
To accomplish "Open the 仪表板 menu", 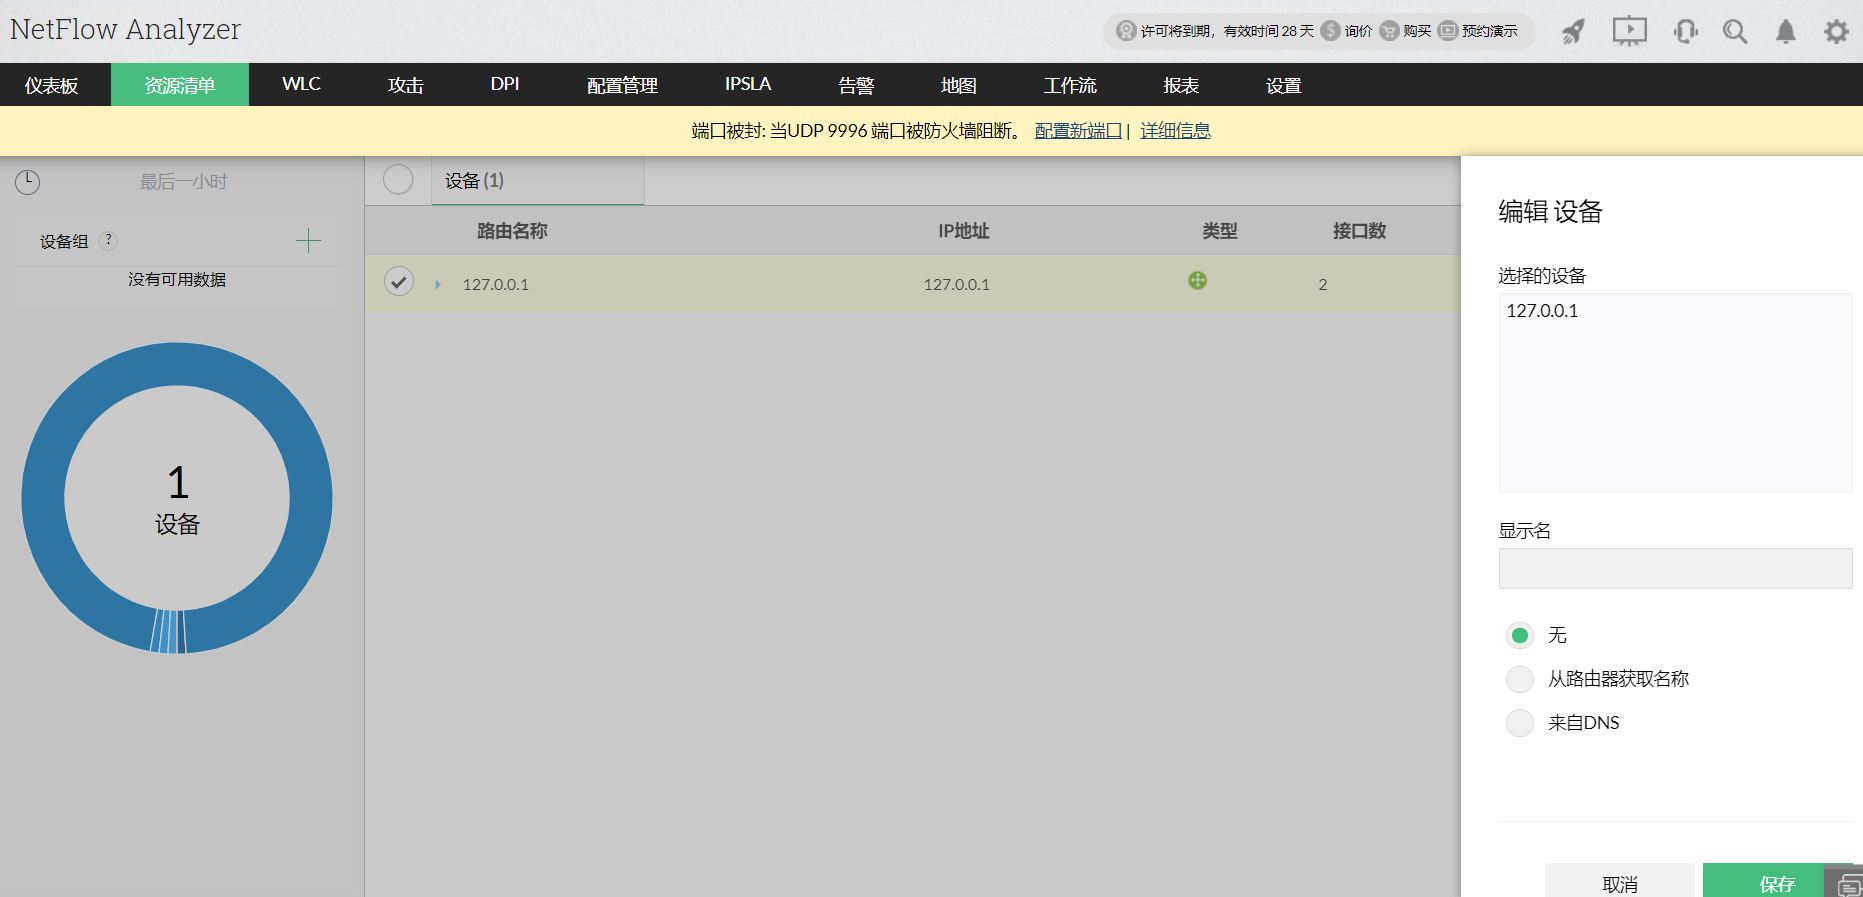I will (x=52, y=85).
